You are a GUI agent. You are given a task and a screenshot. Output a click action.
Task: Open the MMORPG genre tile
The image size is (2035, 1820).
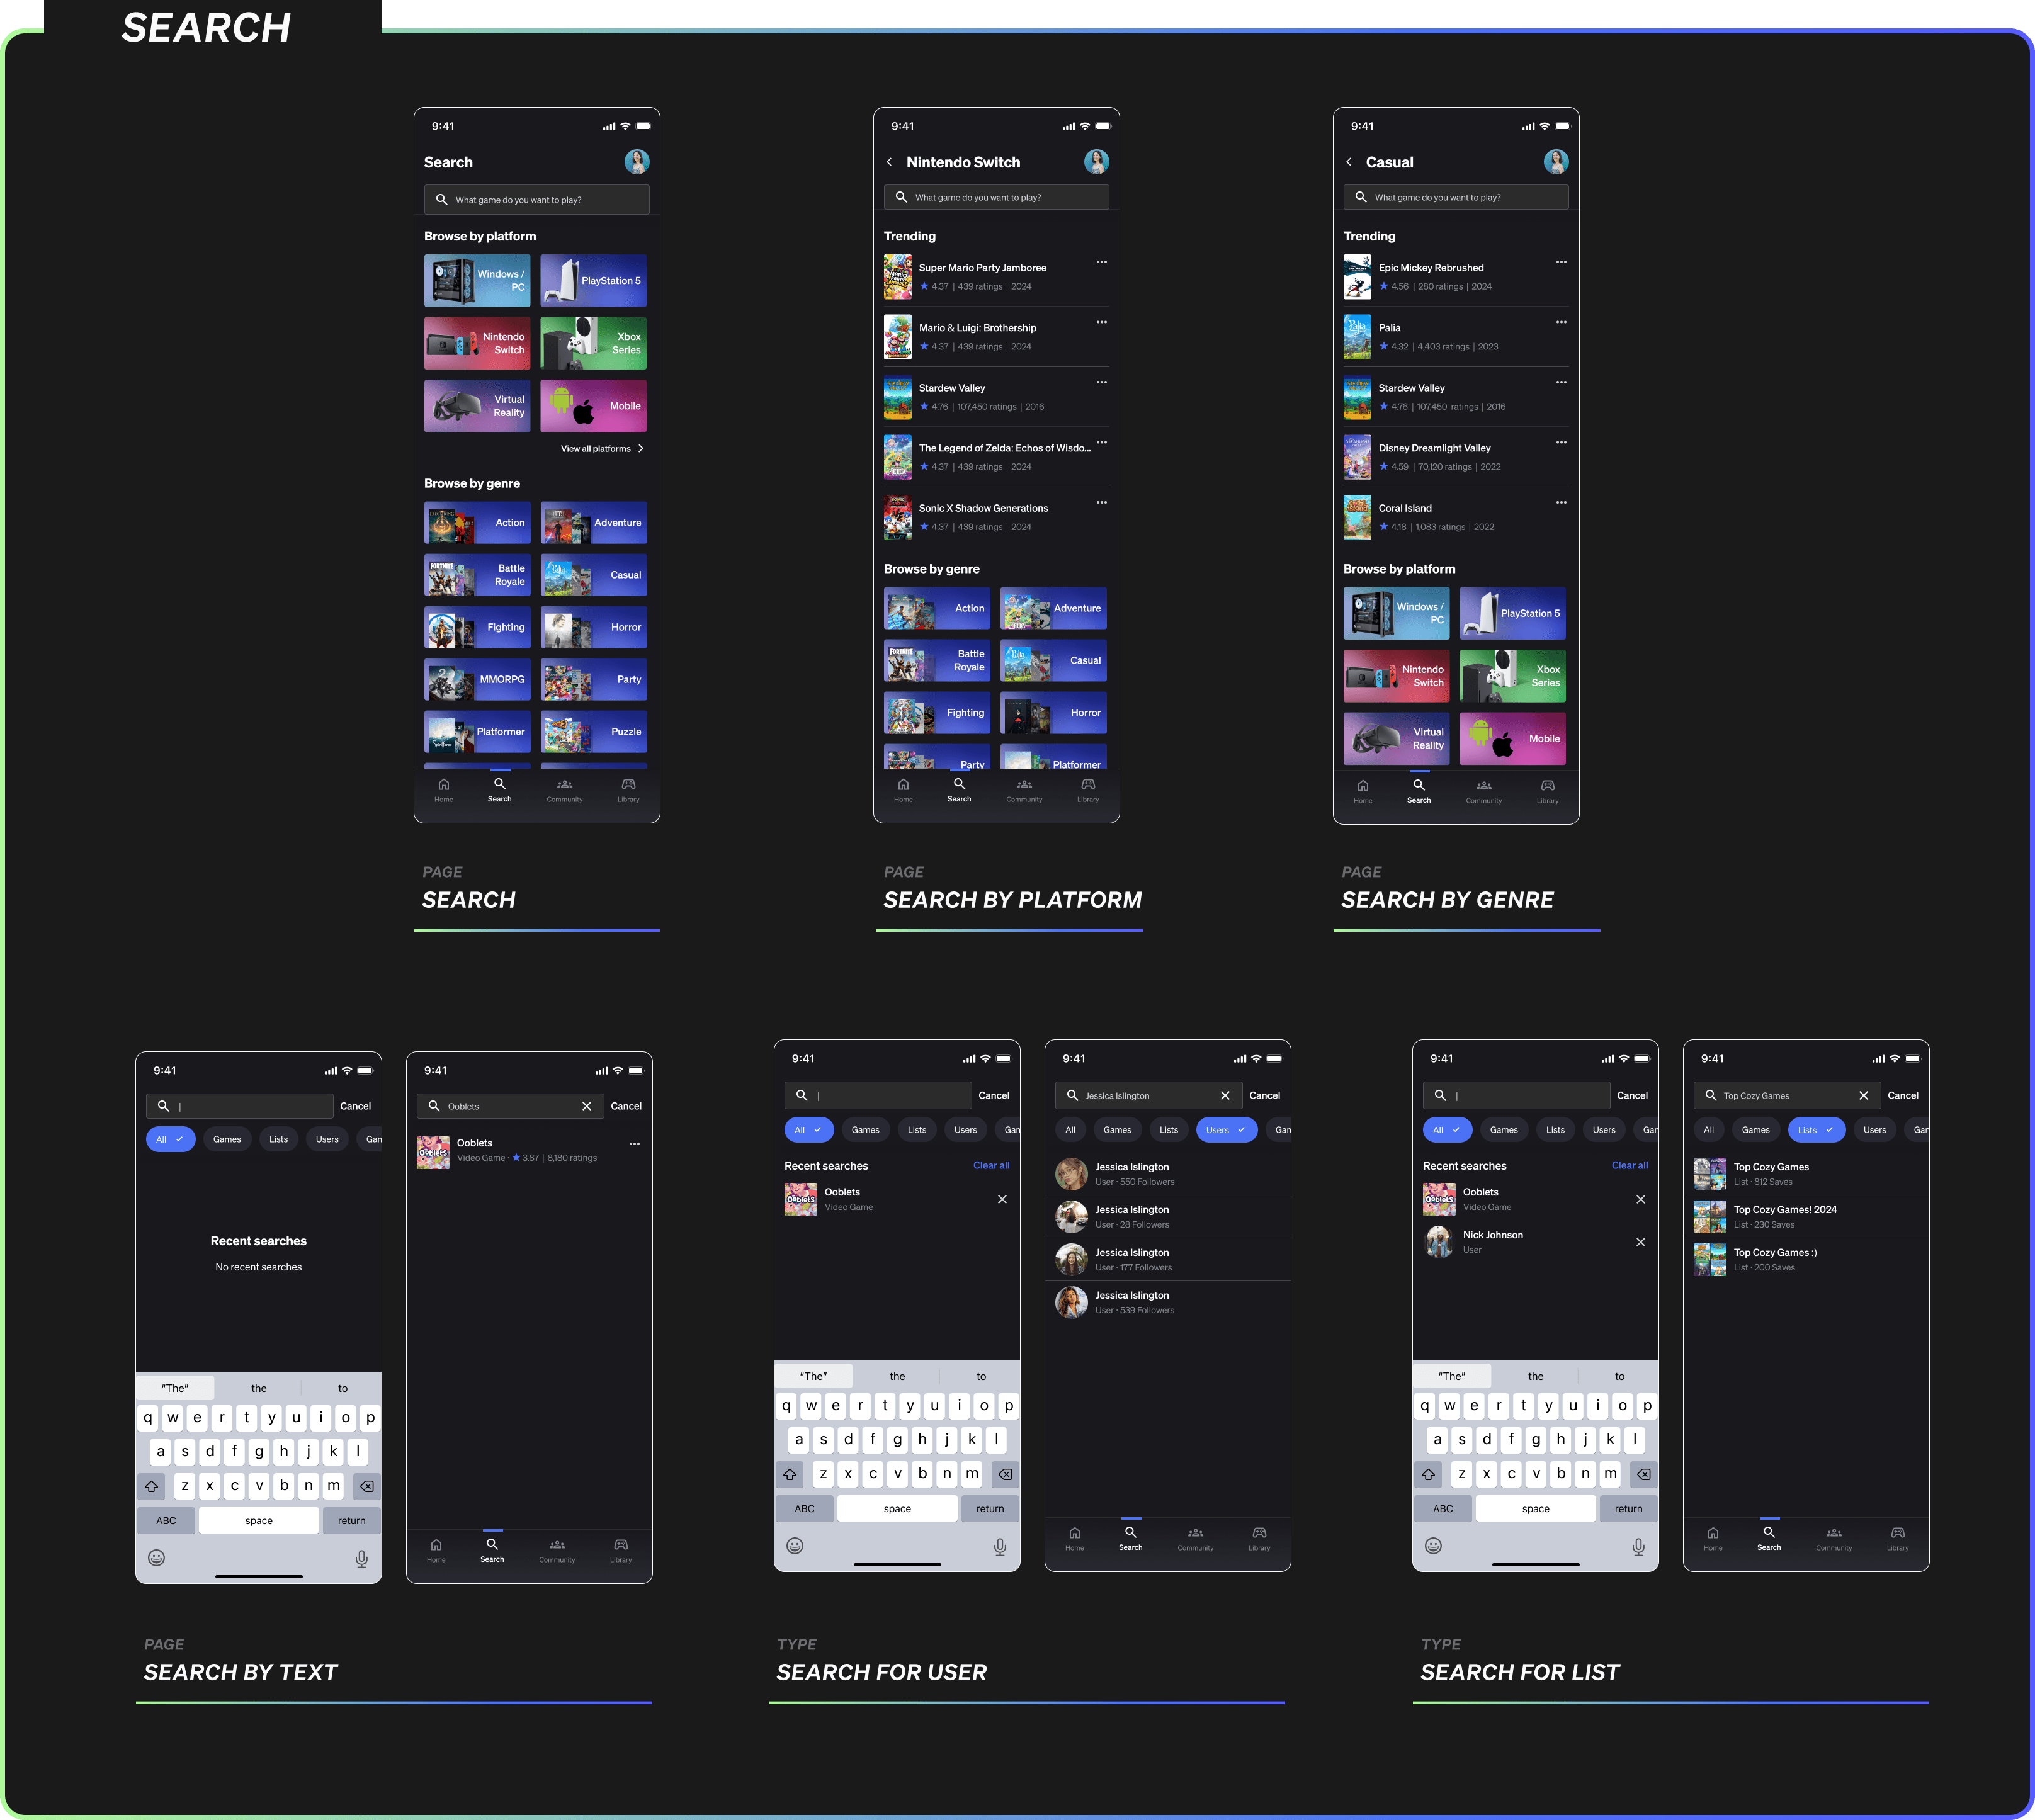(x=477, y=680)
